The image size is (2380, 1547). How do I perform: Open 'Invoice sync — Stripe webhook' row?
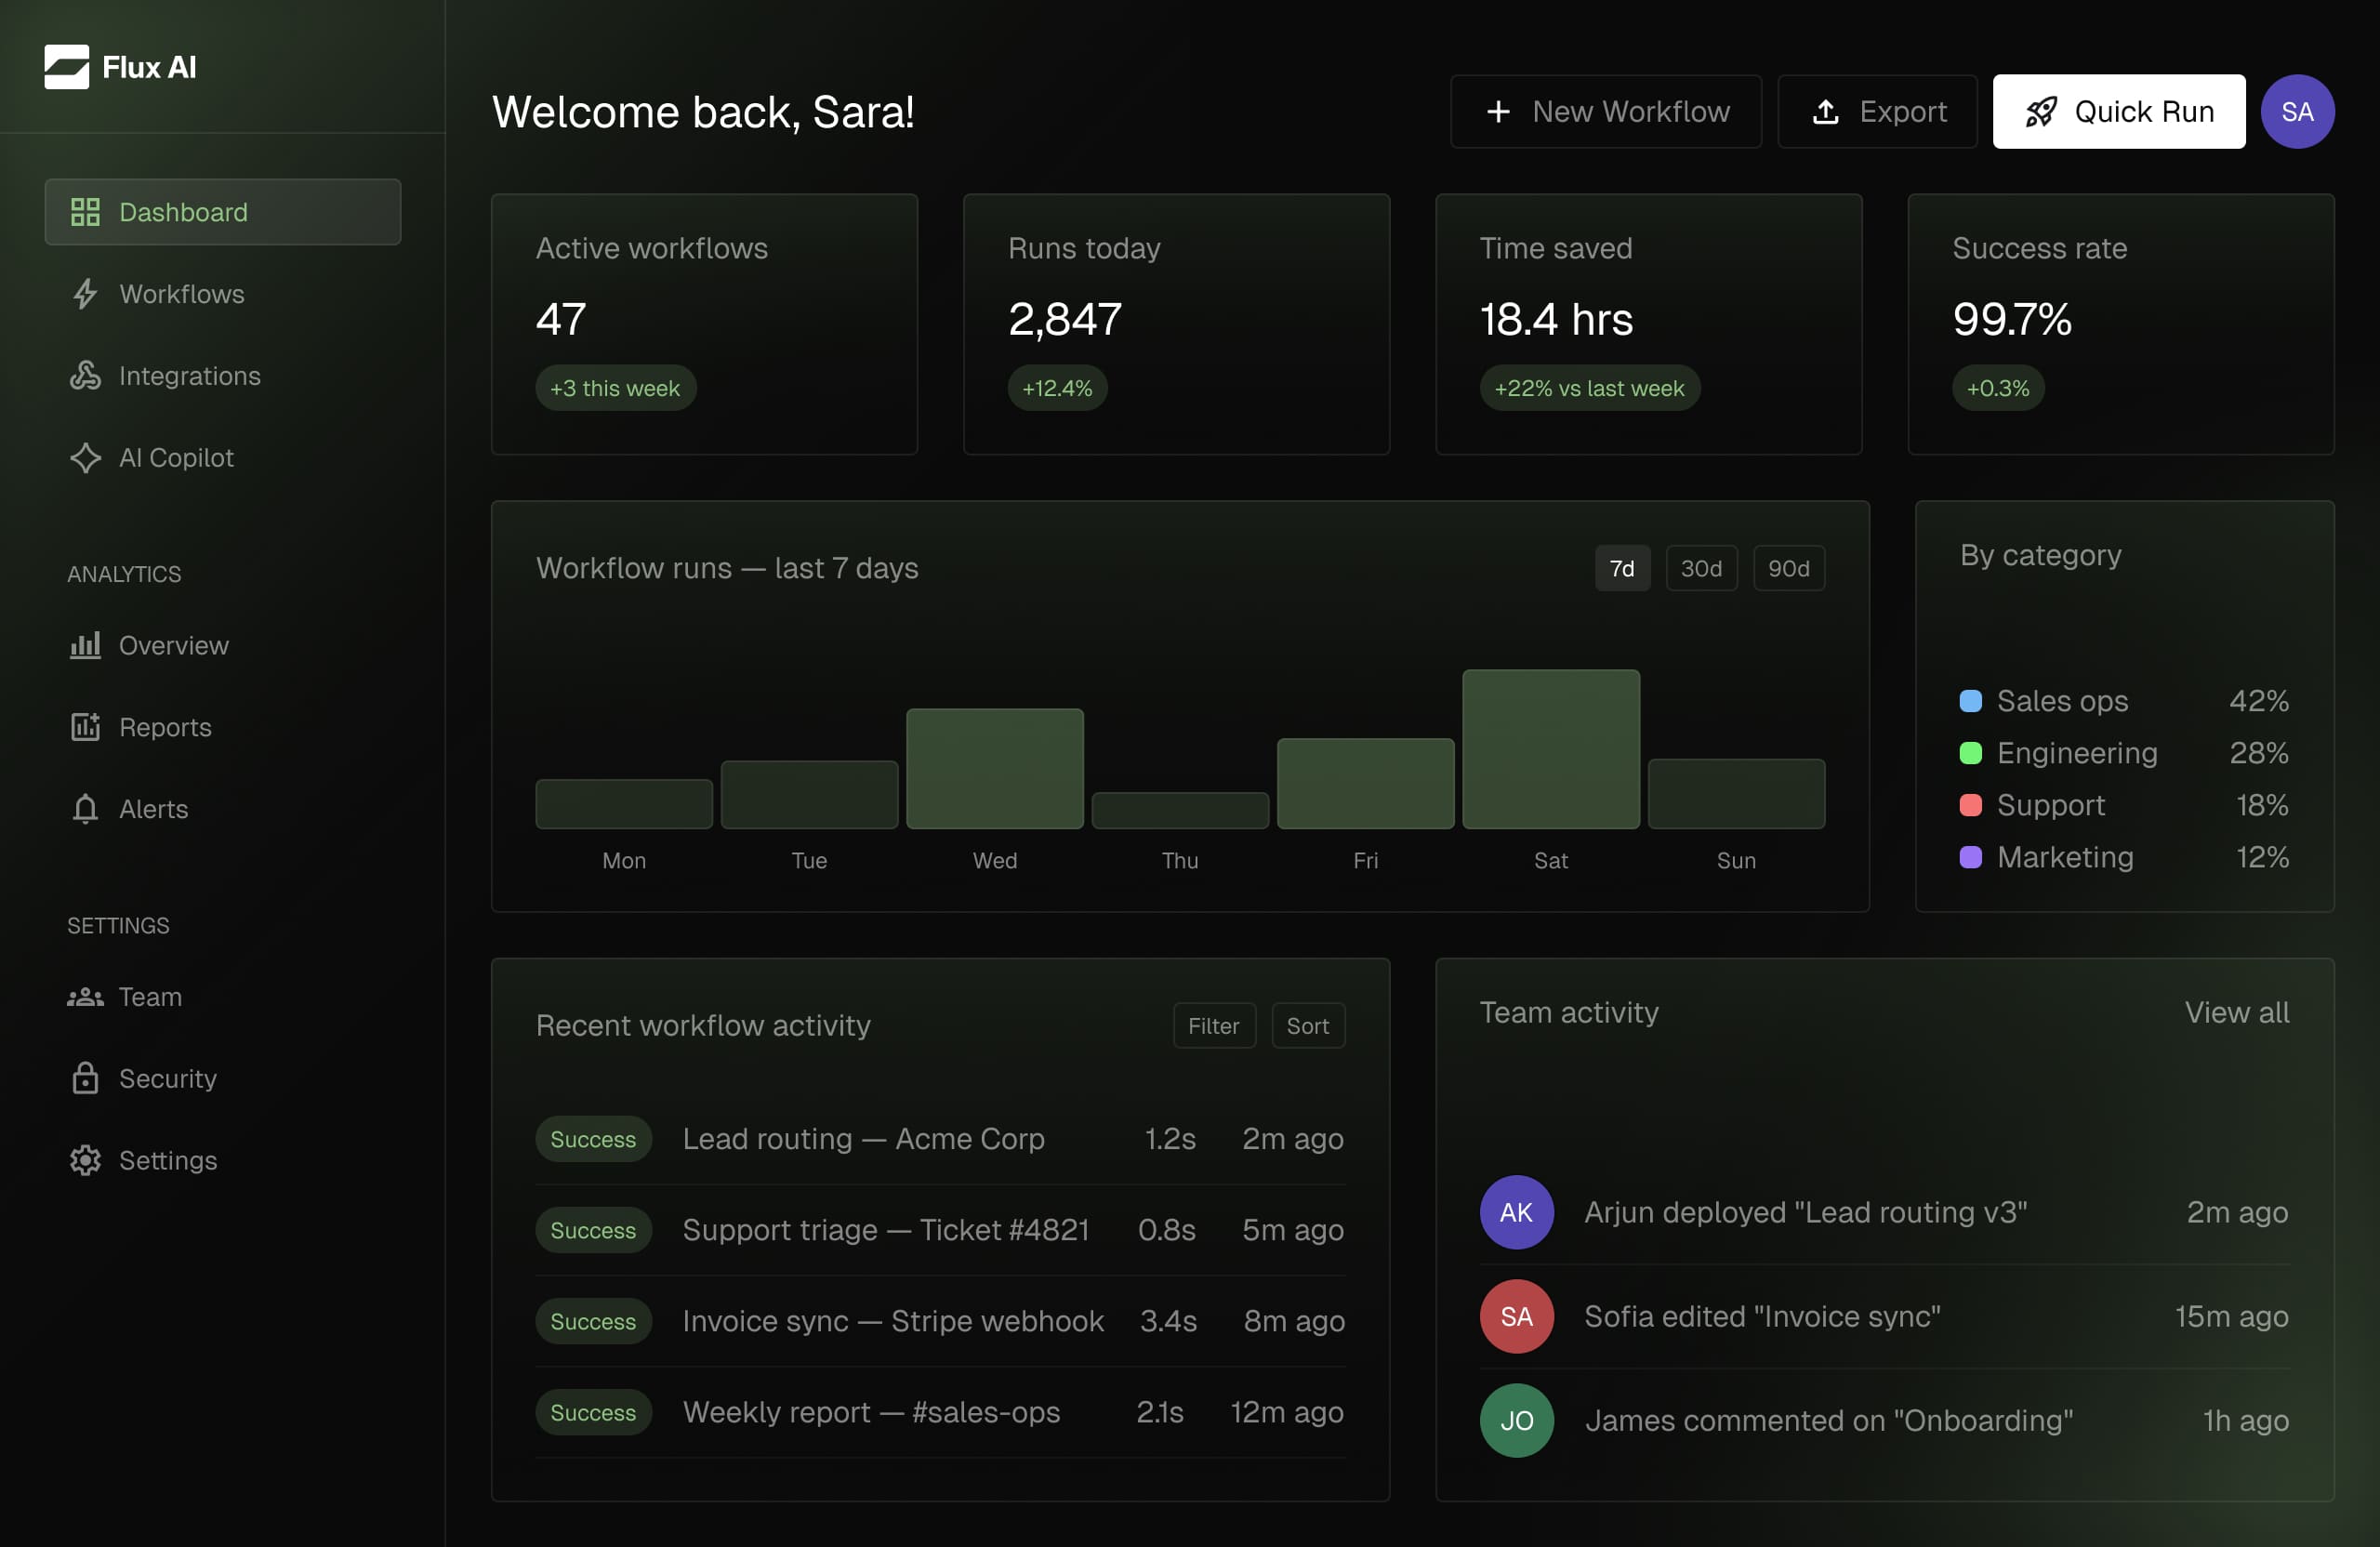point(940,1321)
